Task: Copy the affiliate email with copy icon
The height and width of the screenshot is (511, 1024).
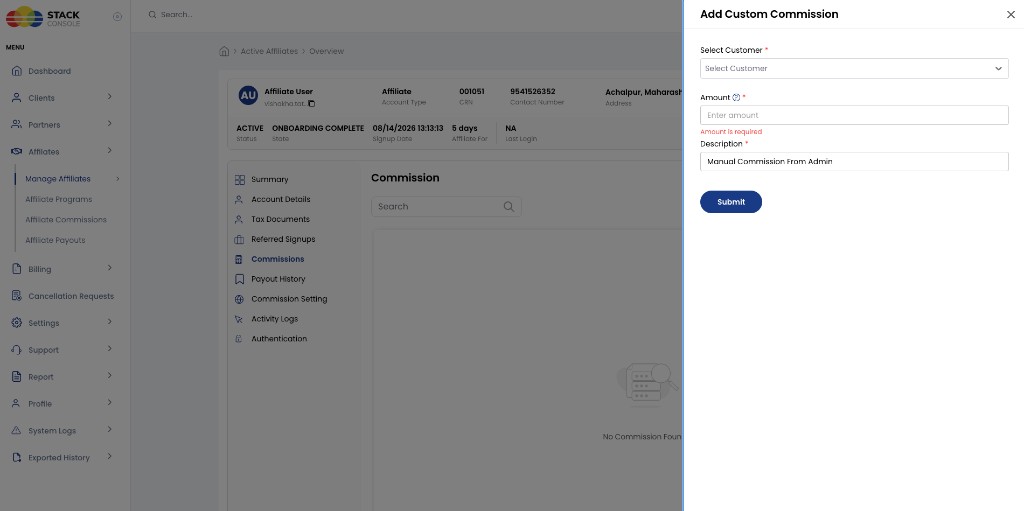Action: tap(312, 104)
